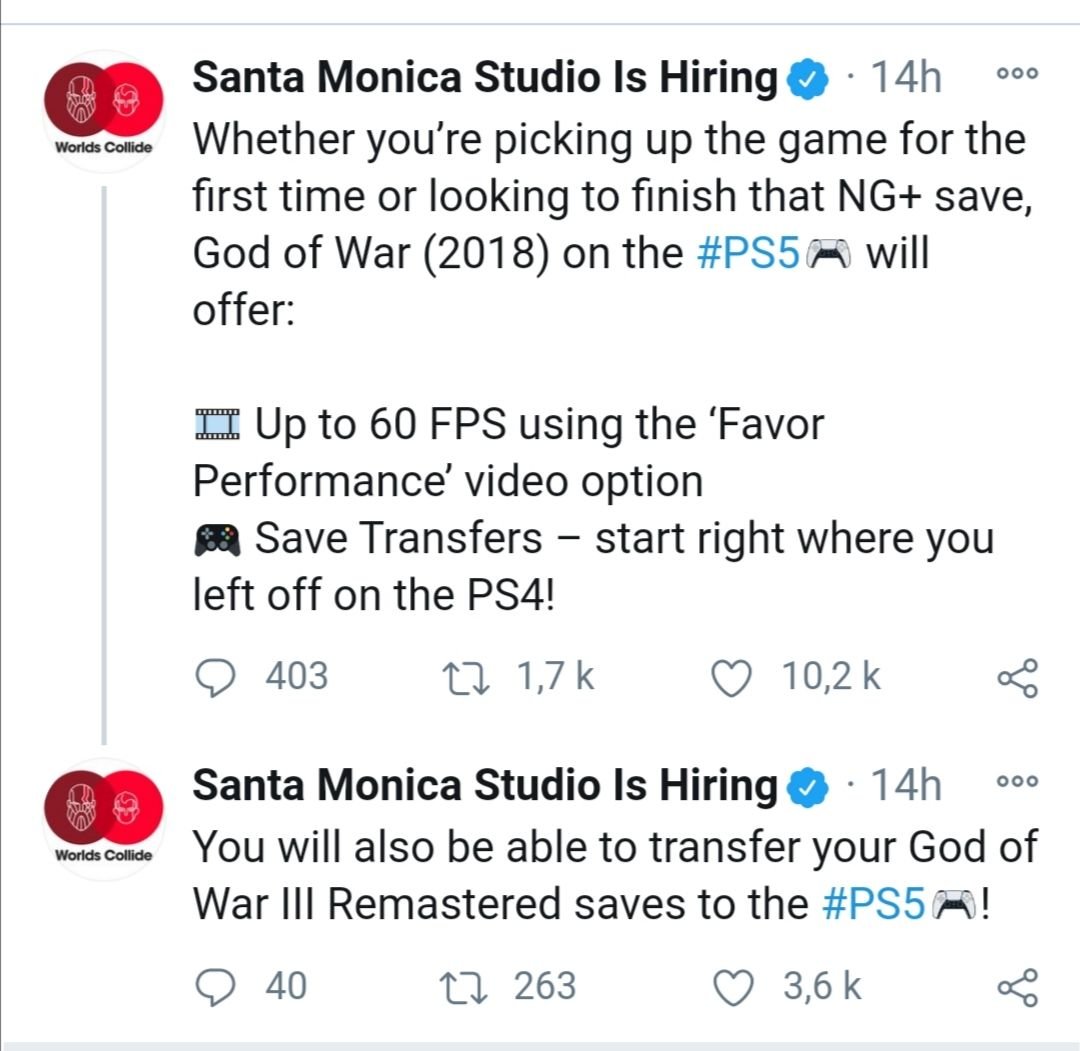Open more options on the second tweet
This screenshot has width=1080, height=1051.
1017,782
